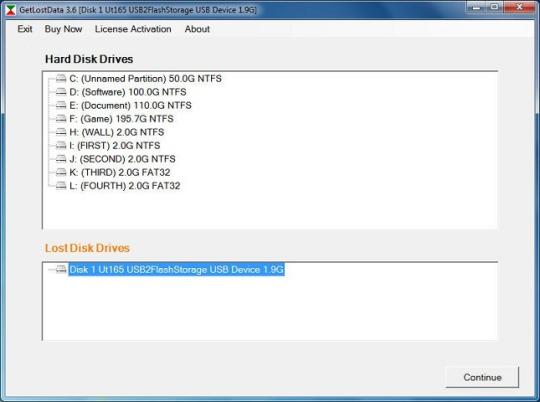Viewport: 540px width, 402px height.
Task: Click the Continue button
Action: click(x=482, y=377)
